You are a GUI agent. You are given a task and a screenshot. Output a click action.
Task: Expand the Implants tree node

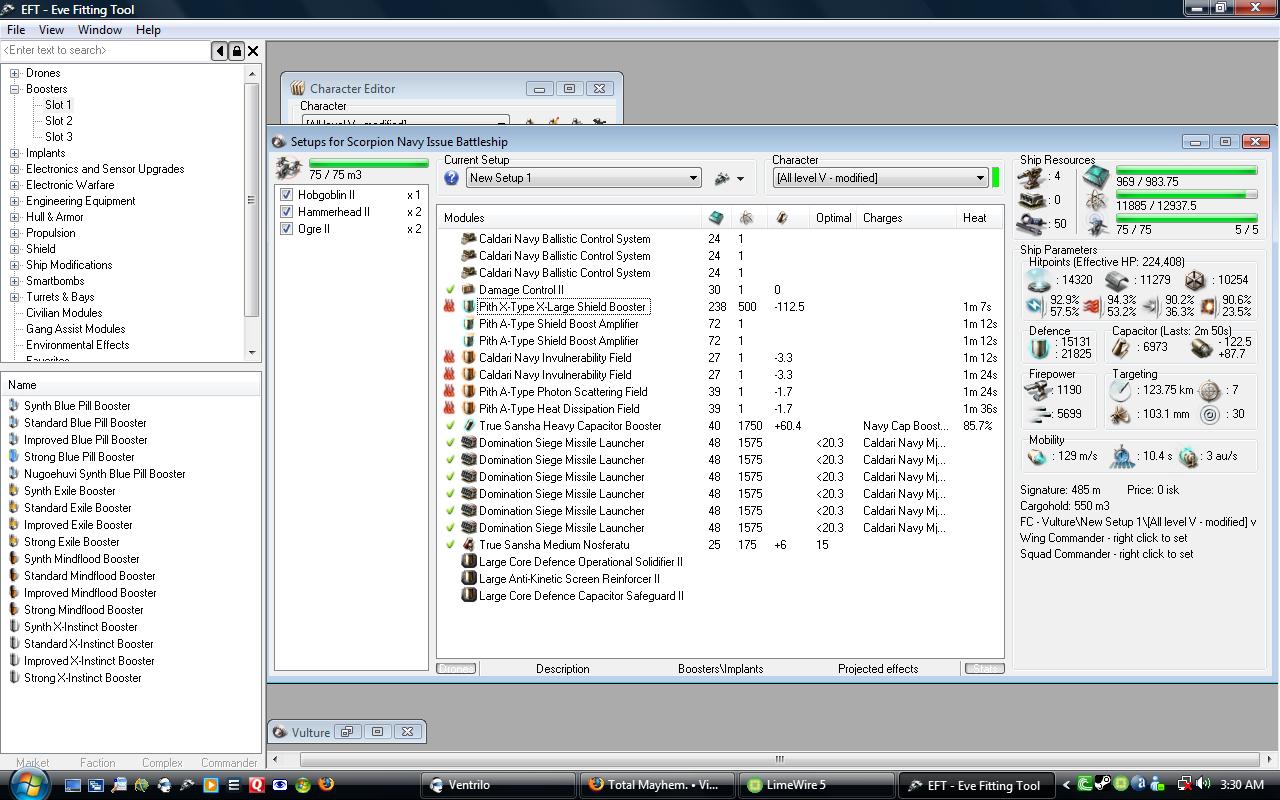pyautogui.click(x=15, y=153)
